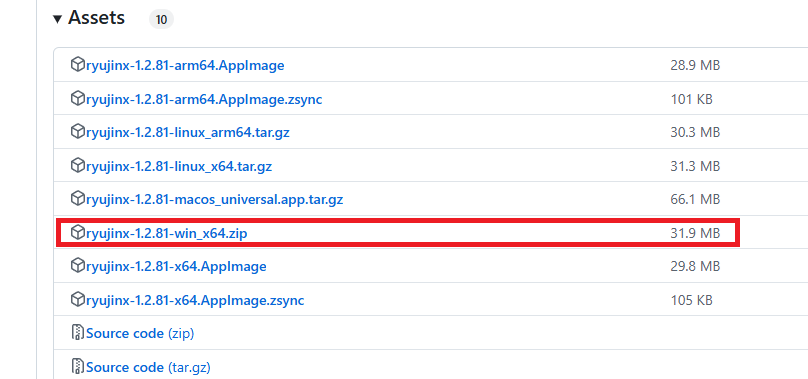Download ryujinx-1.2.81-x64.AppImage
The height and width of the screenshot is (379, 808).
pos(176,267)
